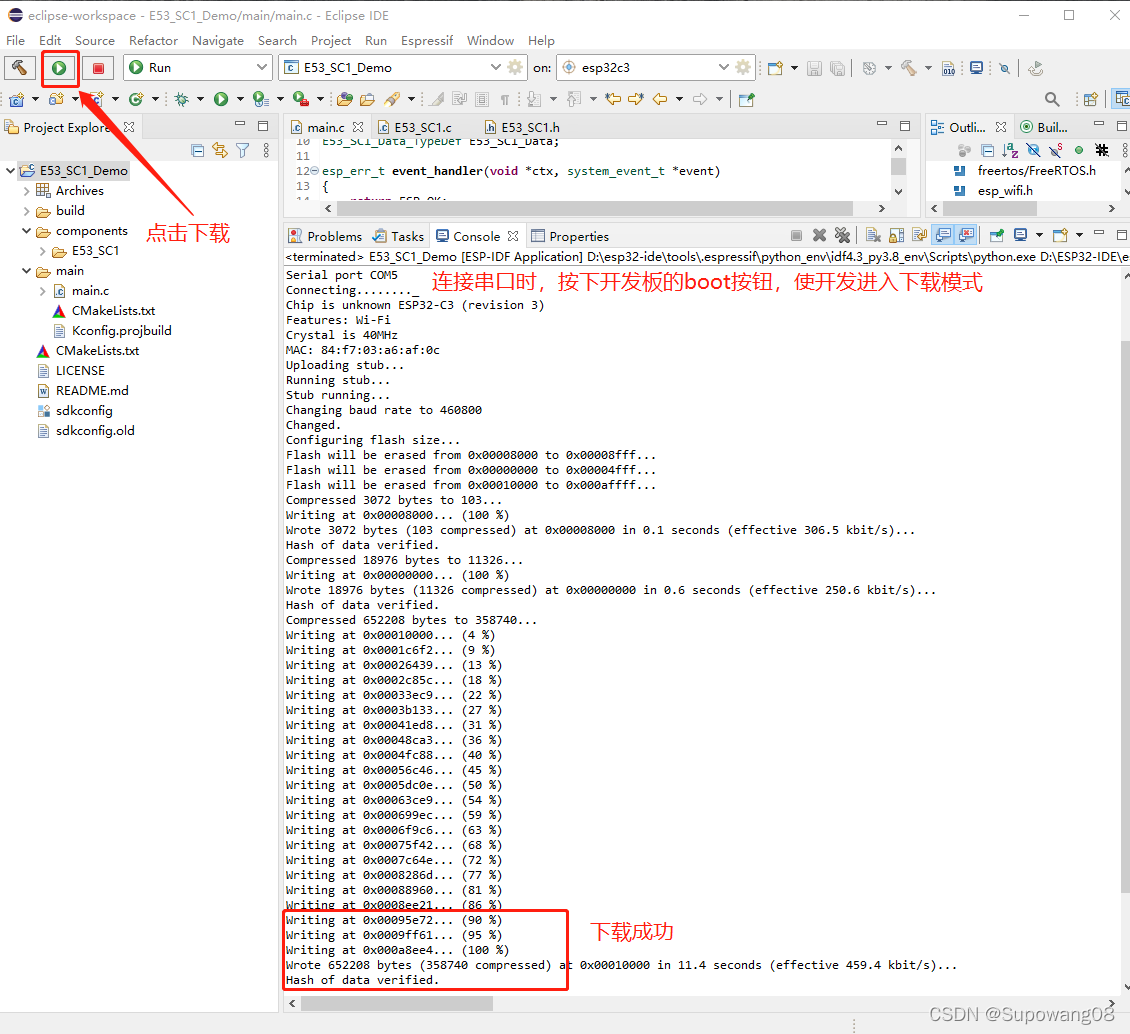
Task: Click Remove All Terminated Launches icon
Action: (842, 236)
